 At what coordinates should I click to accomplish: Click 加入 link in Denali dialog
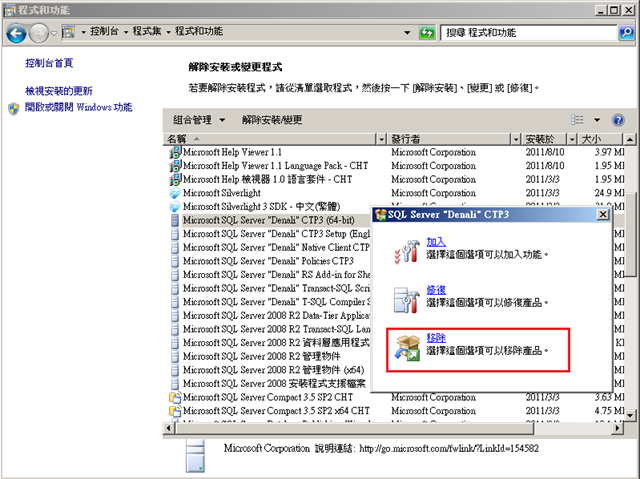(x=436, y=242)
